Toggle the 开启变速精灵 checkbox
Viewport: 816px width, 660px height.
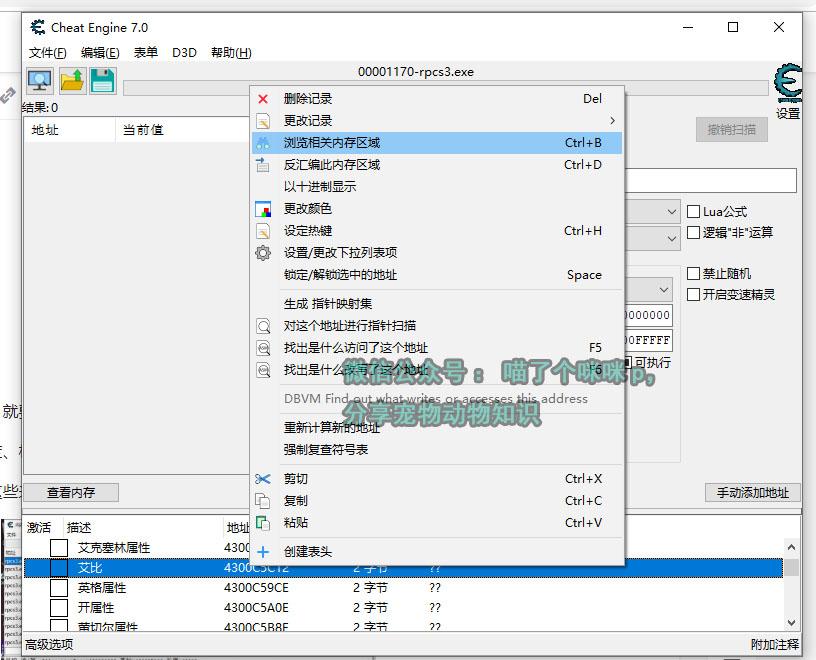tap(693, 295)
